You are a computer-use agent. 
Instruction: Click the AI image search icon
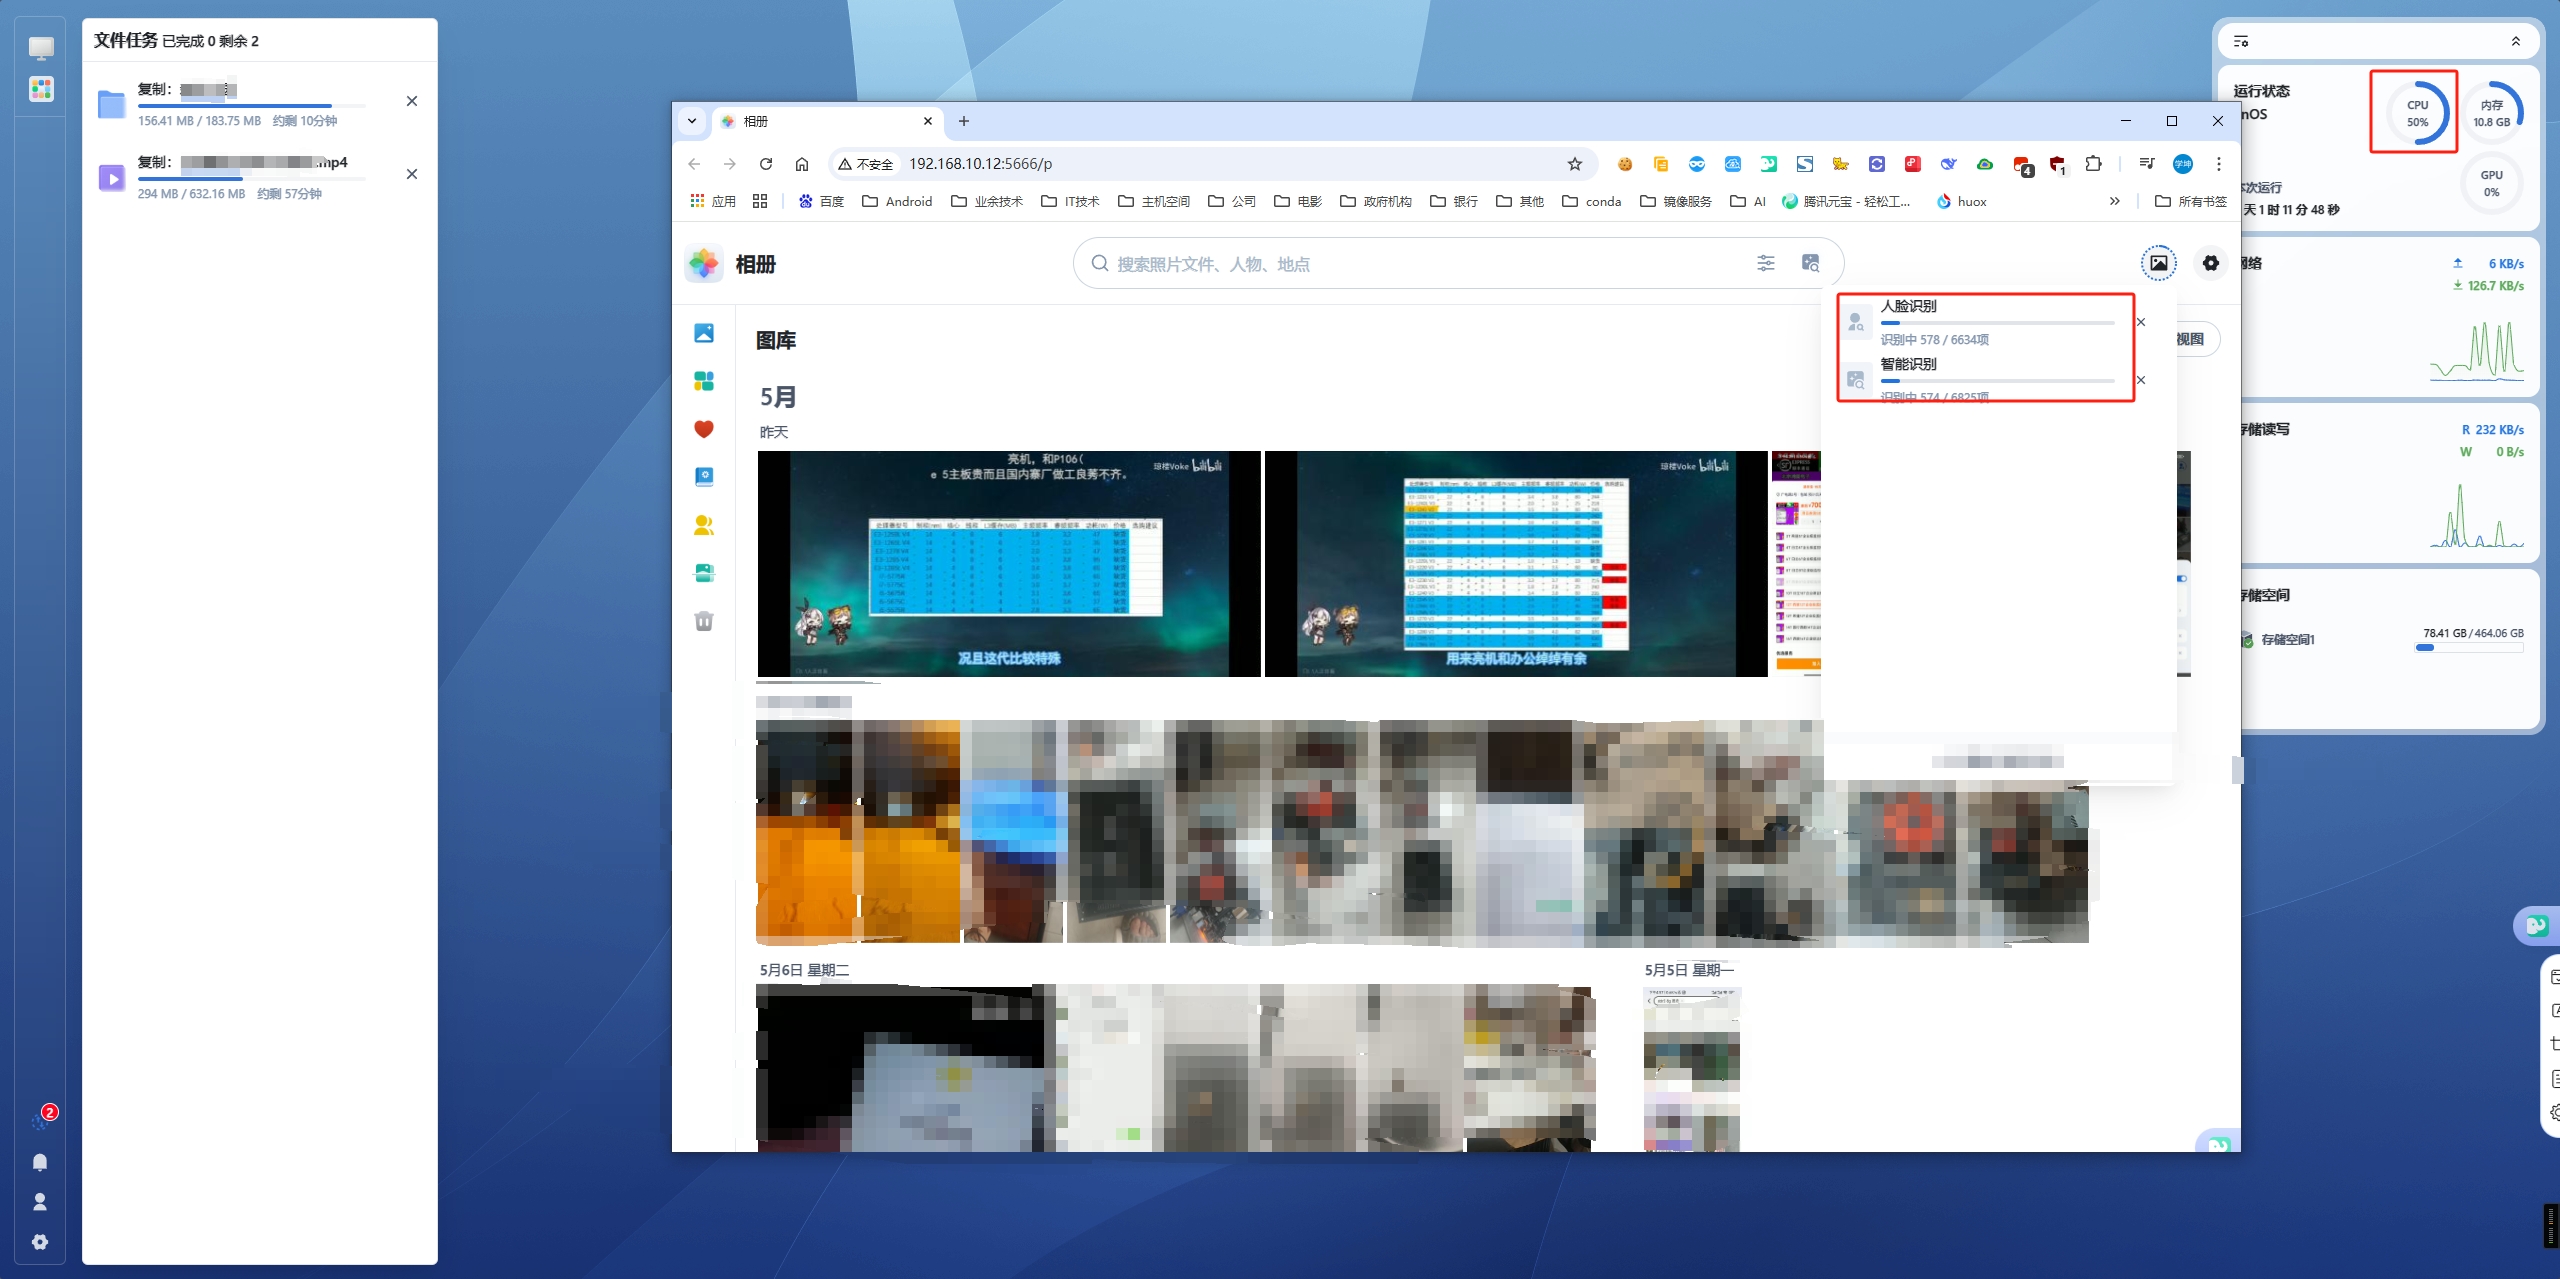(1810, 263)
